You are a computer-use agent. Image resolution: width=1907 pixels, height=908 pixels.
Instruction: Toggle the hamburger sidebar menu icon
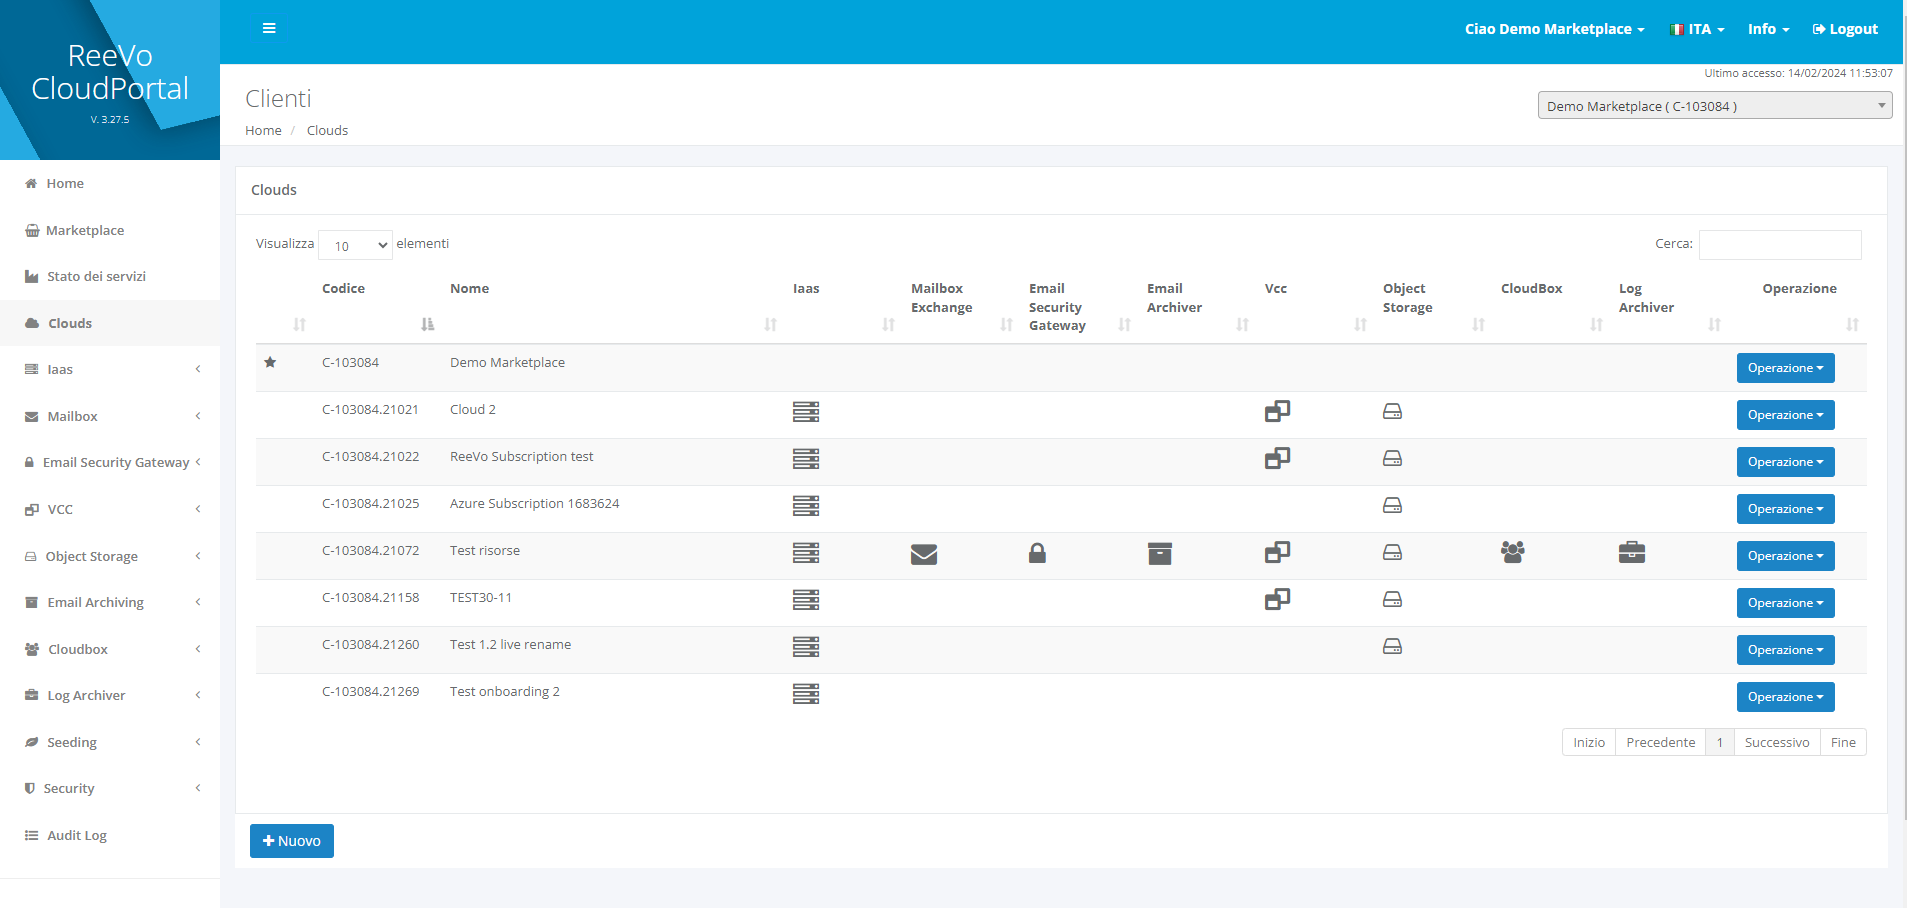point(269,28)
